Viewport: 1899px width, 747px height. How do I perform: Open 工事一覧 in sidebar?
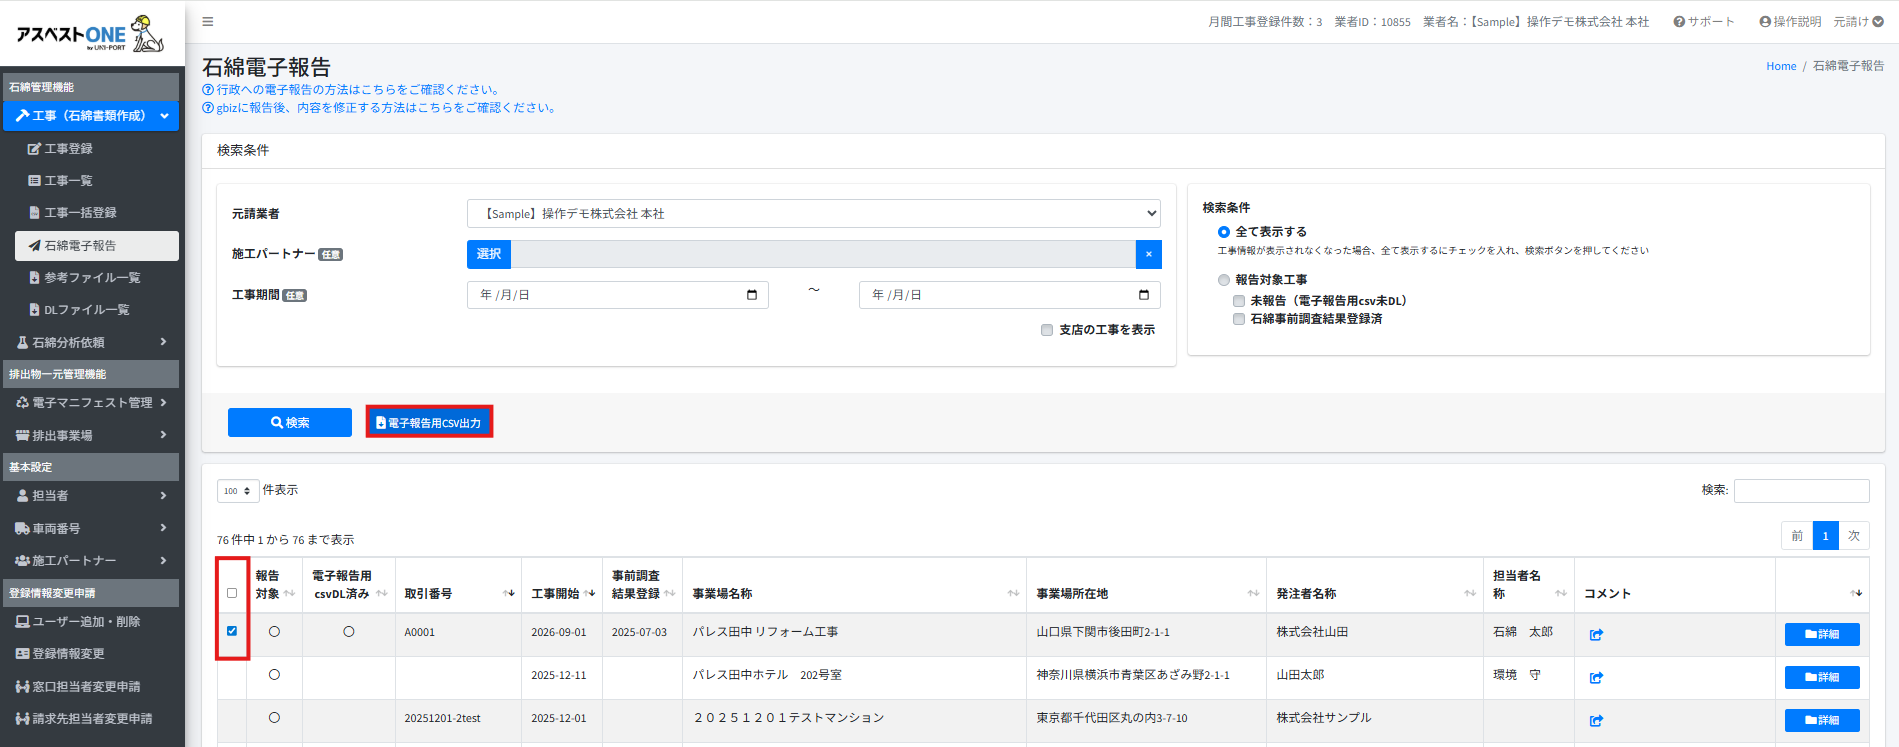[x=68, y=181]
